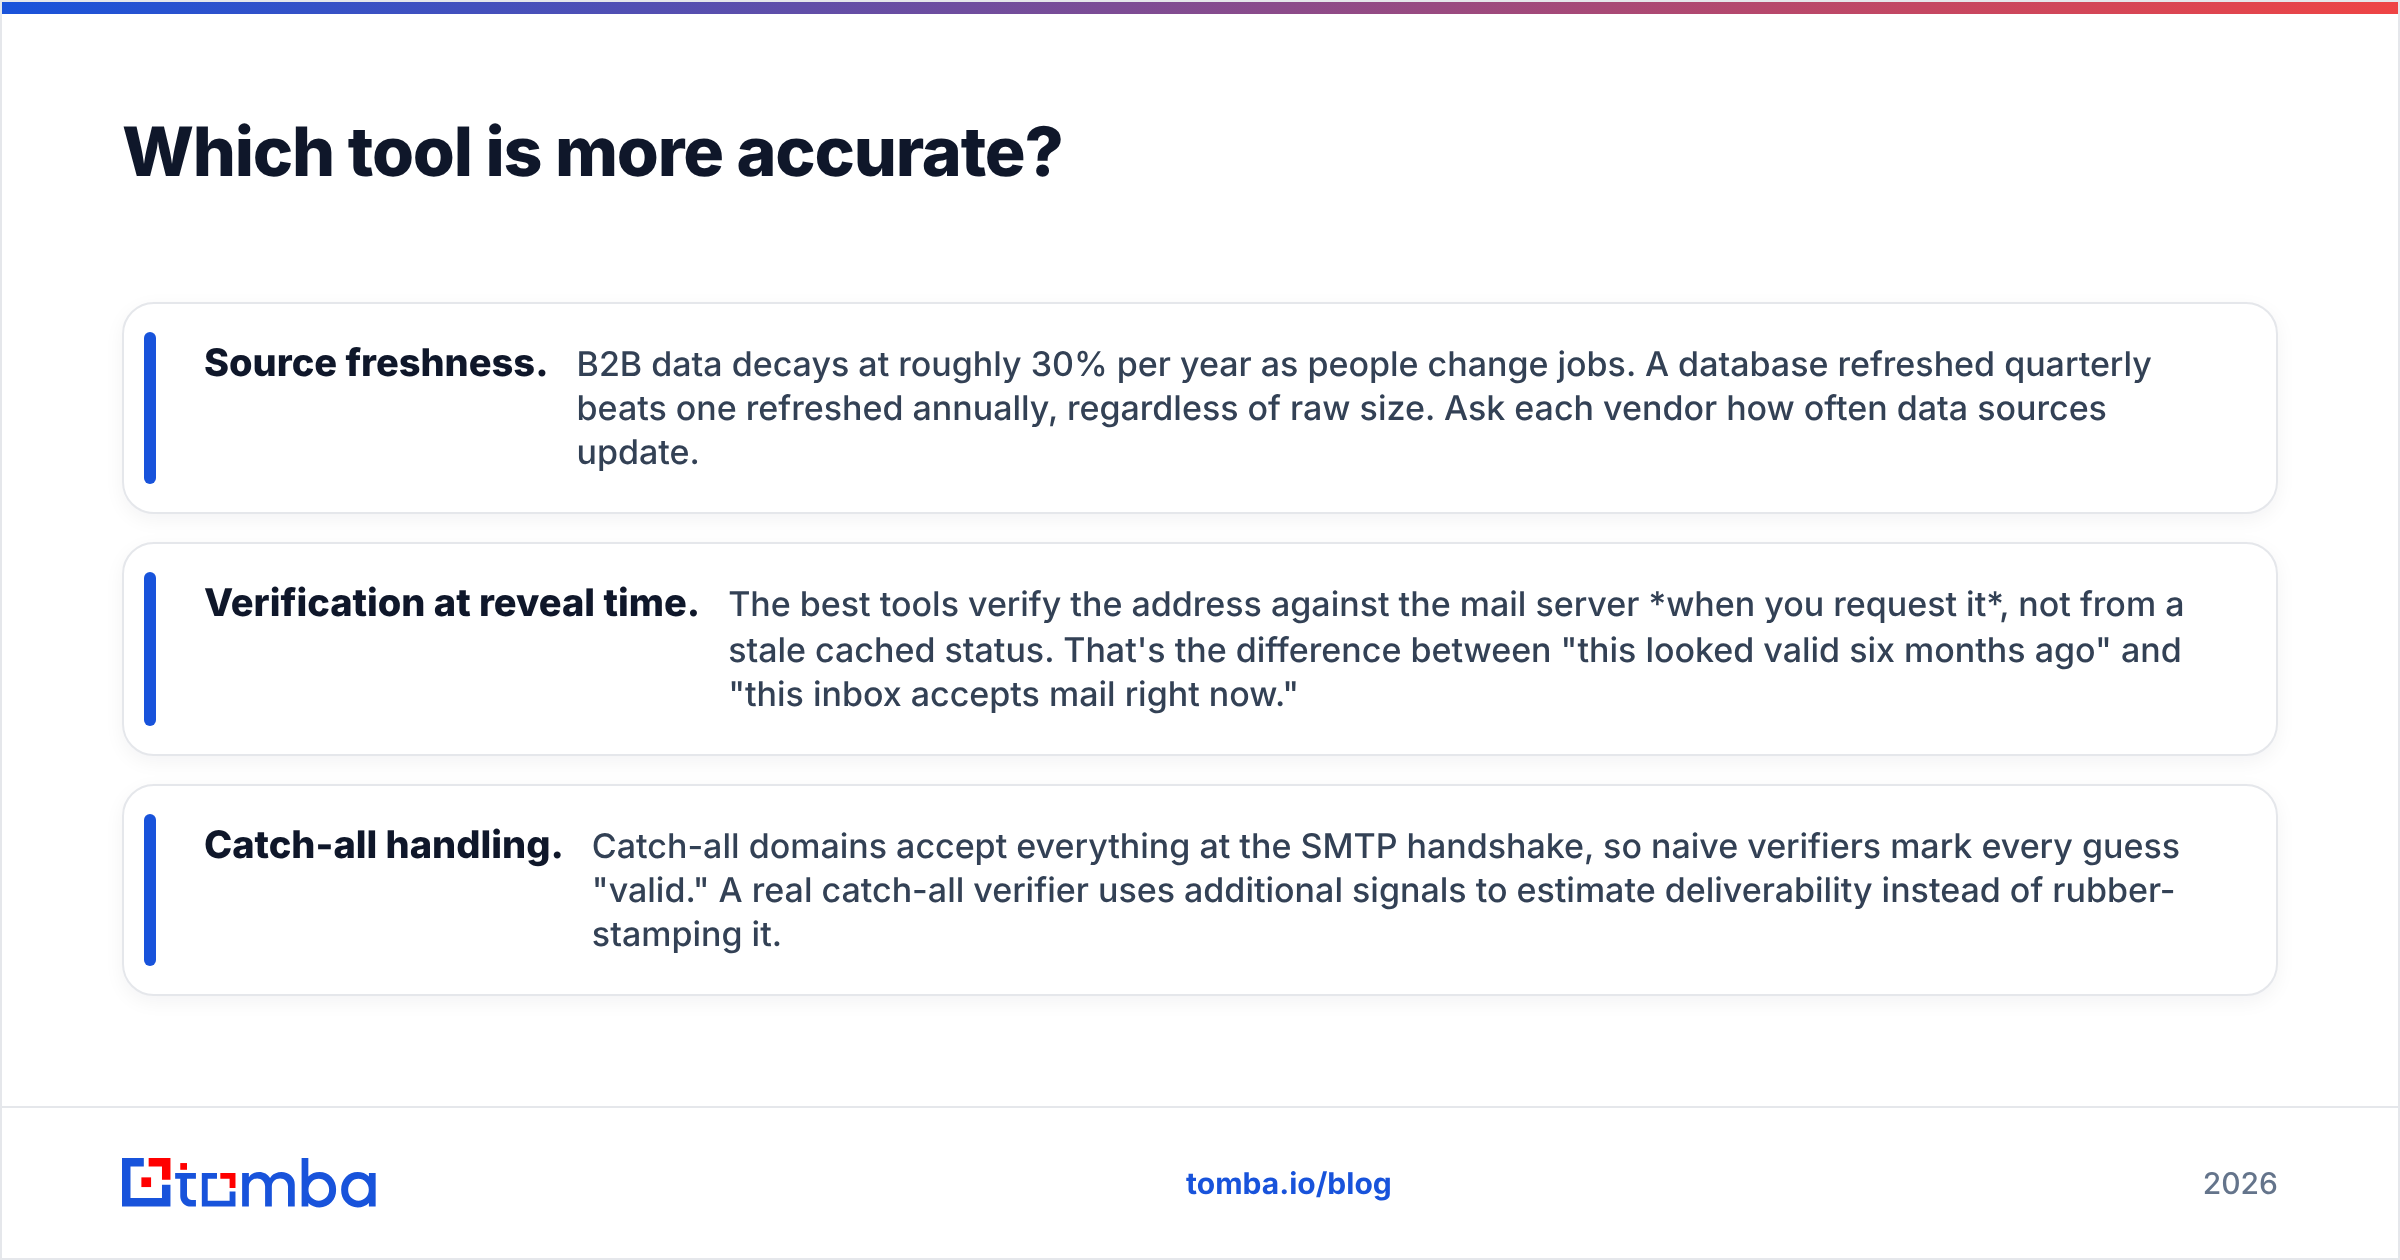
Task: Click the "Verification at reveal time." title
Action: (451, 603)
